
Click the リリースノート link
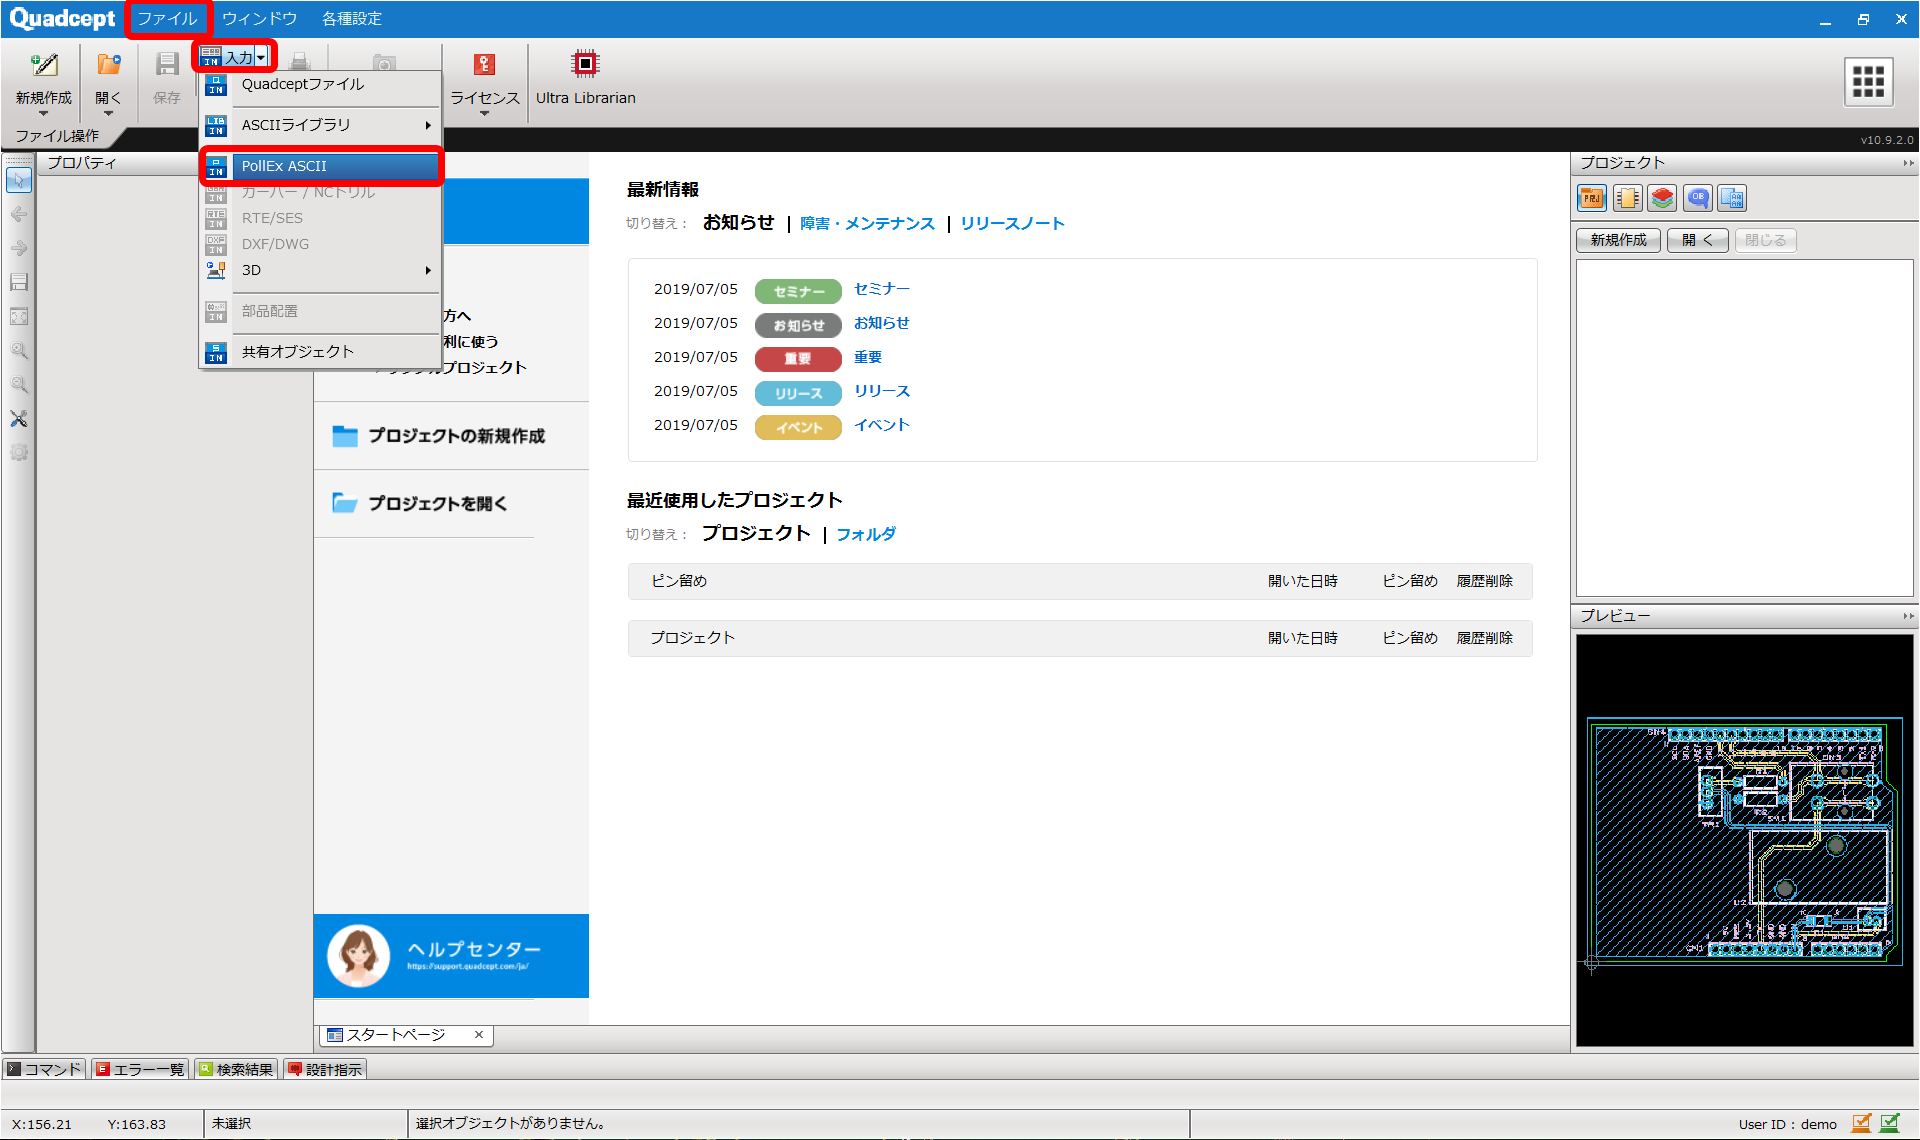click(x=1012, y=223)
